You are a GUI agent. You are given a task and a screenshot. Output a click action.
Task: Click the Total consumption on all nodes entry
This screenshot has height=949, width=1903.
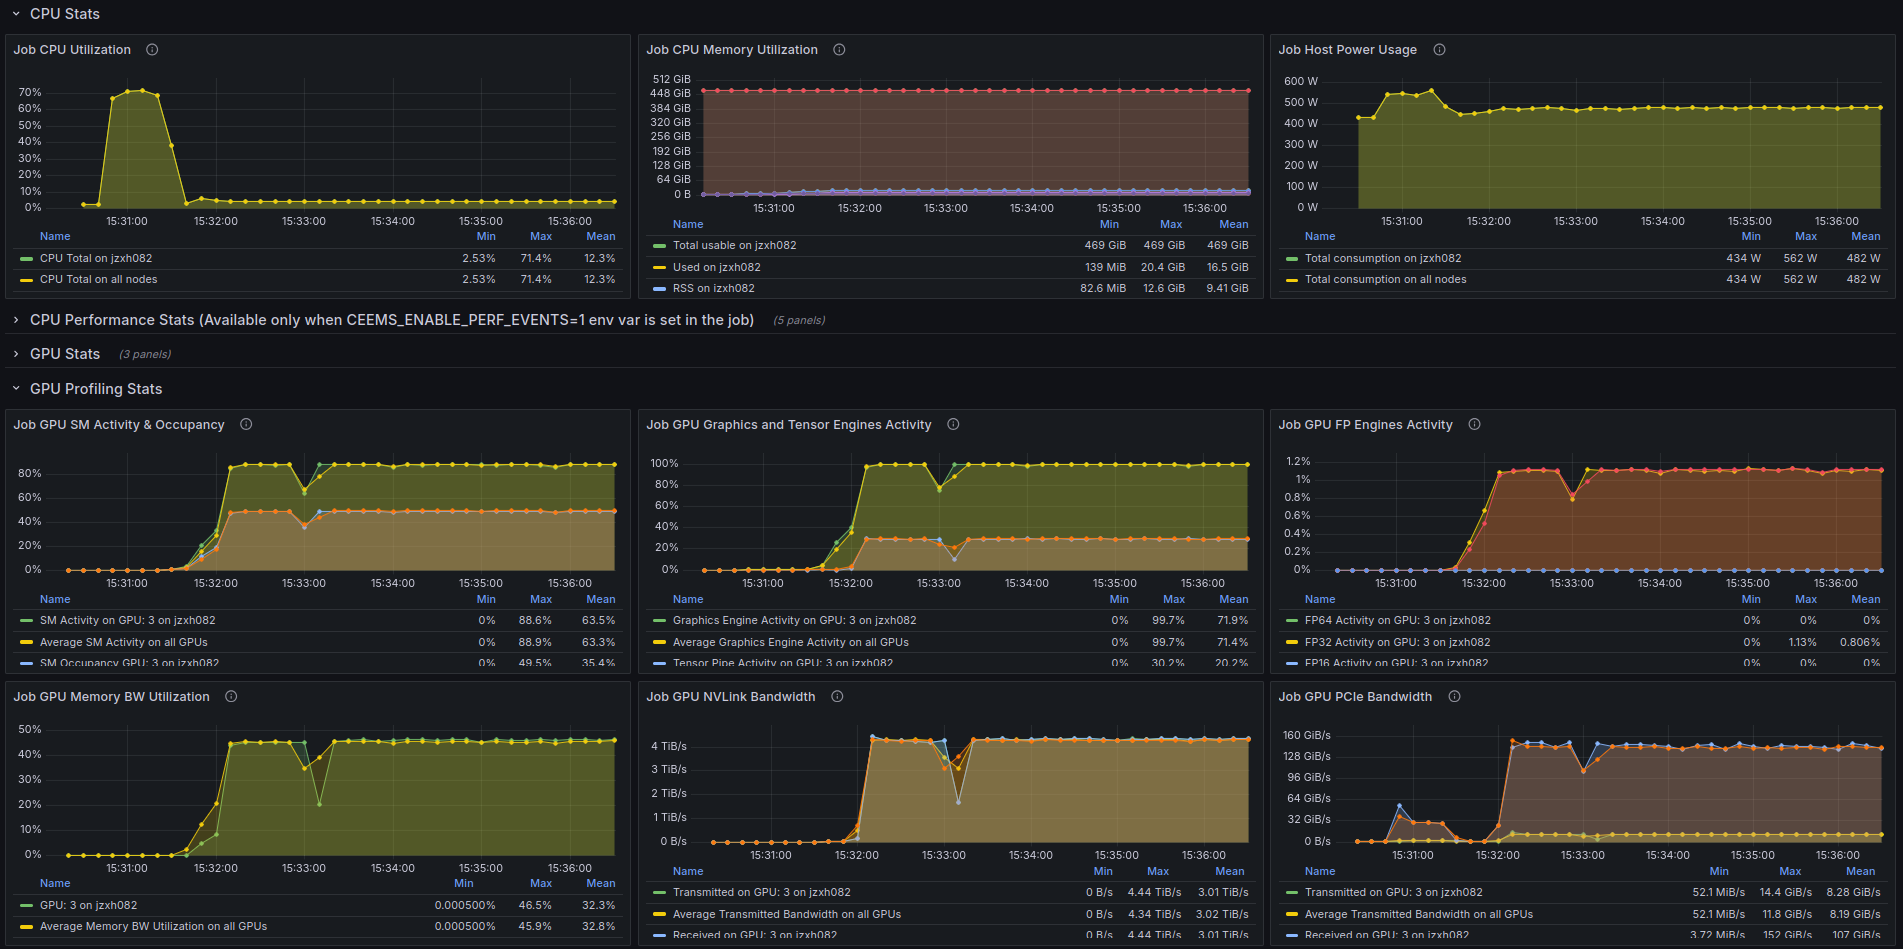click(x=1386, y=279)
